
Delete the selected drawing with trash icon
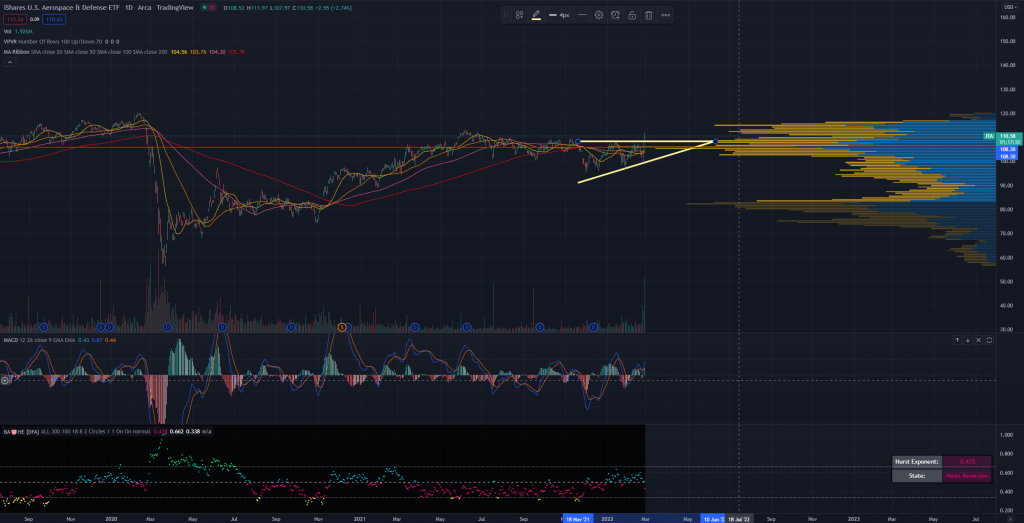(x=648, y=15)
